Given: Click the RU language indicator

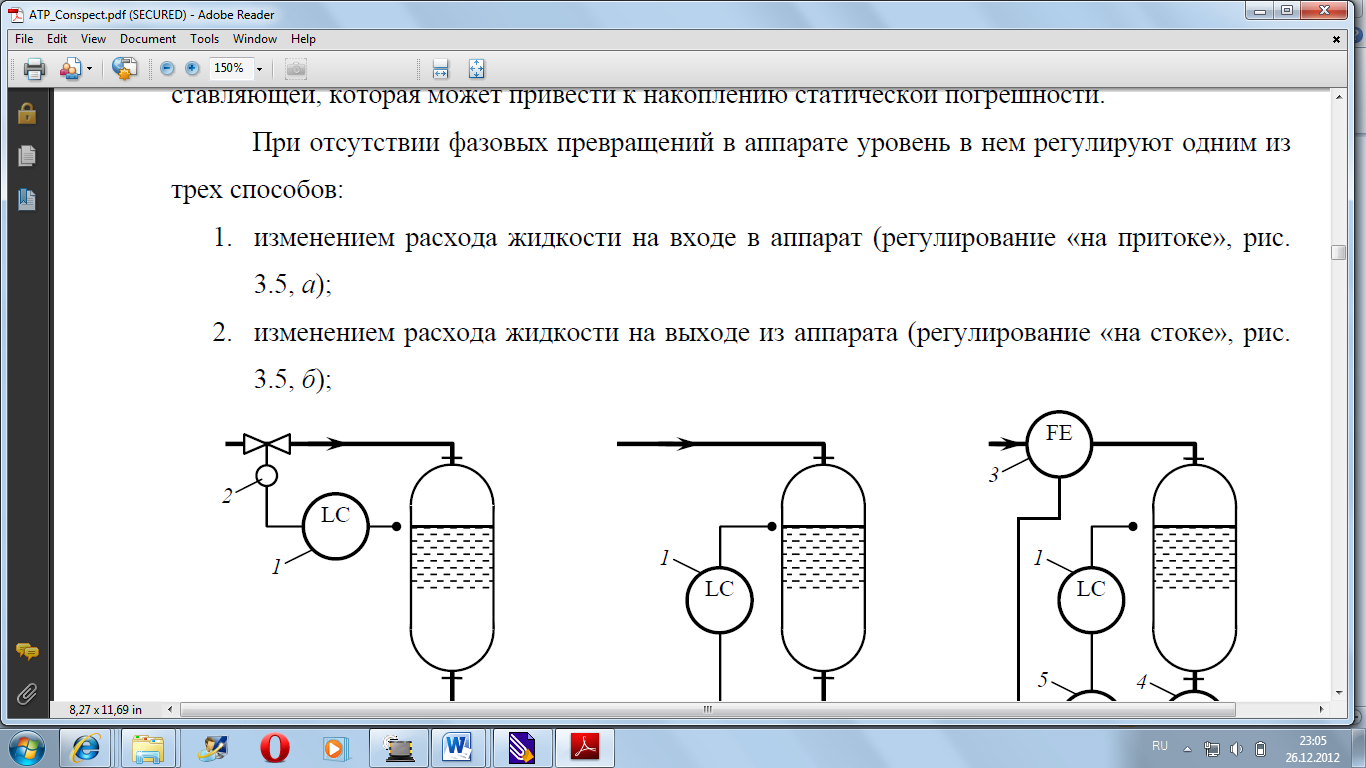Looking at the screenshot, I should pos(1160,747).
